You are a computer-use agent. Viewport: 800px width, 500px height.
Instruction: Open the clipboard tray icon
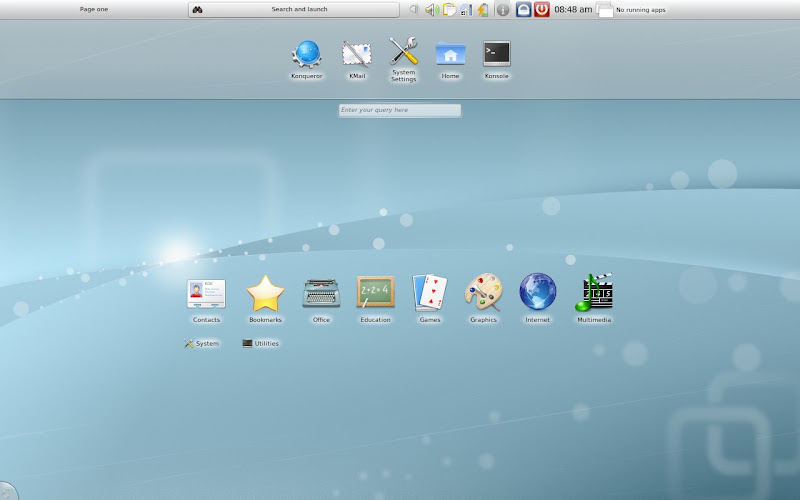click(x=449, y=10)
